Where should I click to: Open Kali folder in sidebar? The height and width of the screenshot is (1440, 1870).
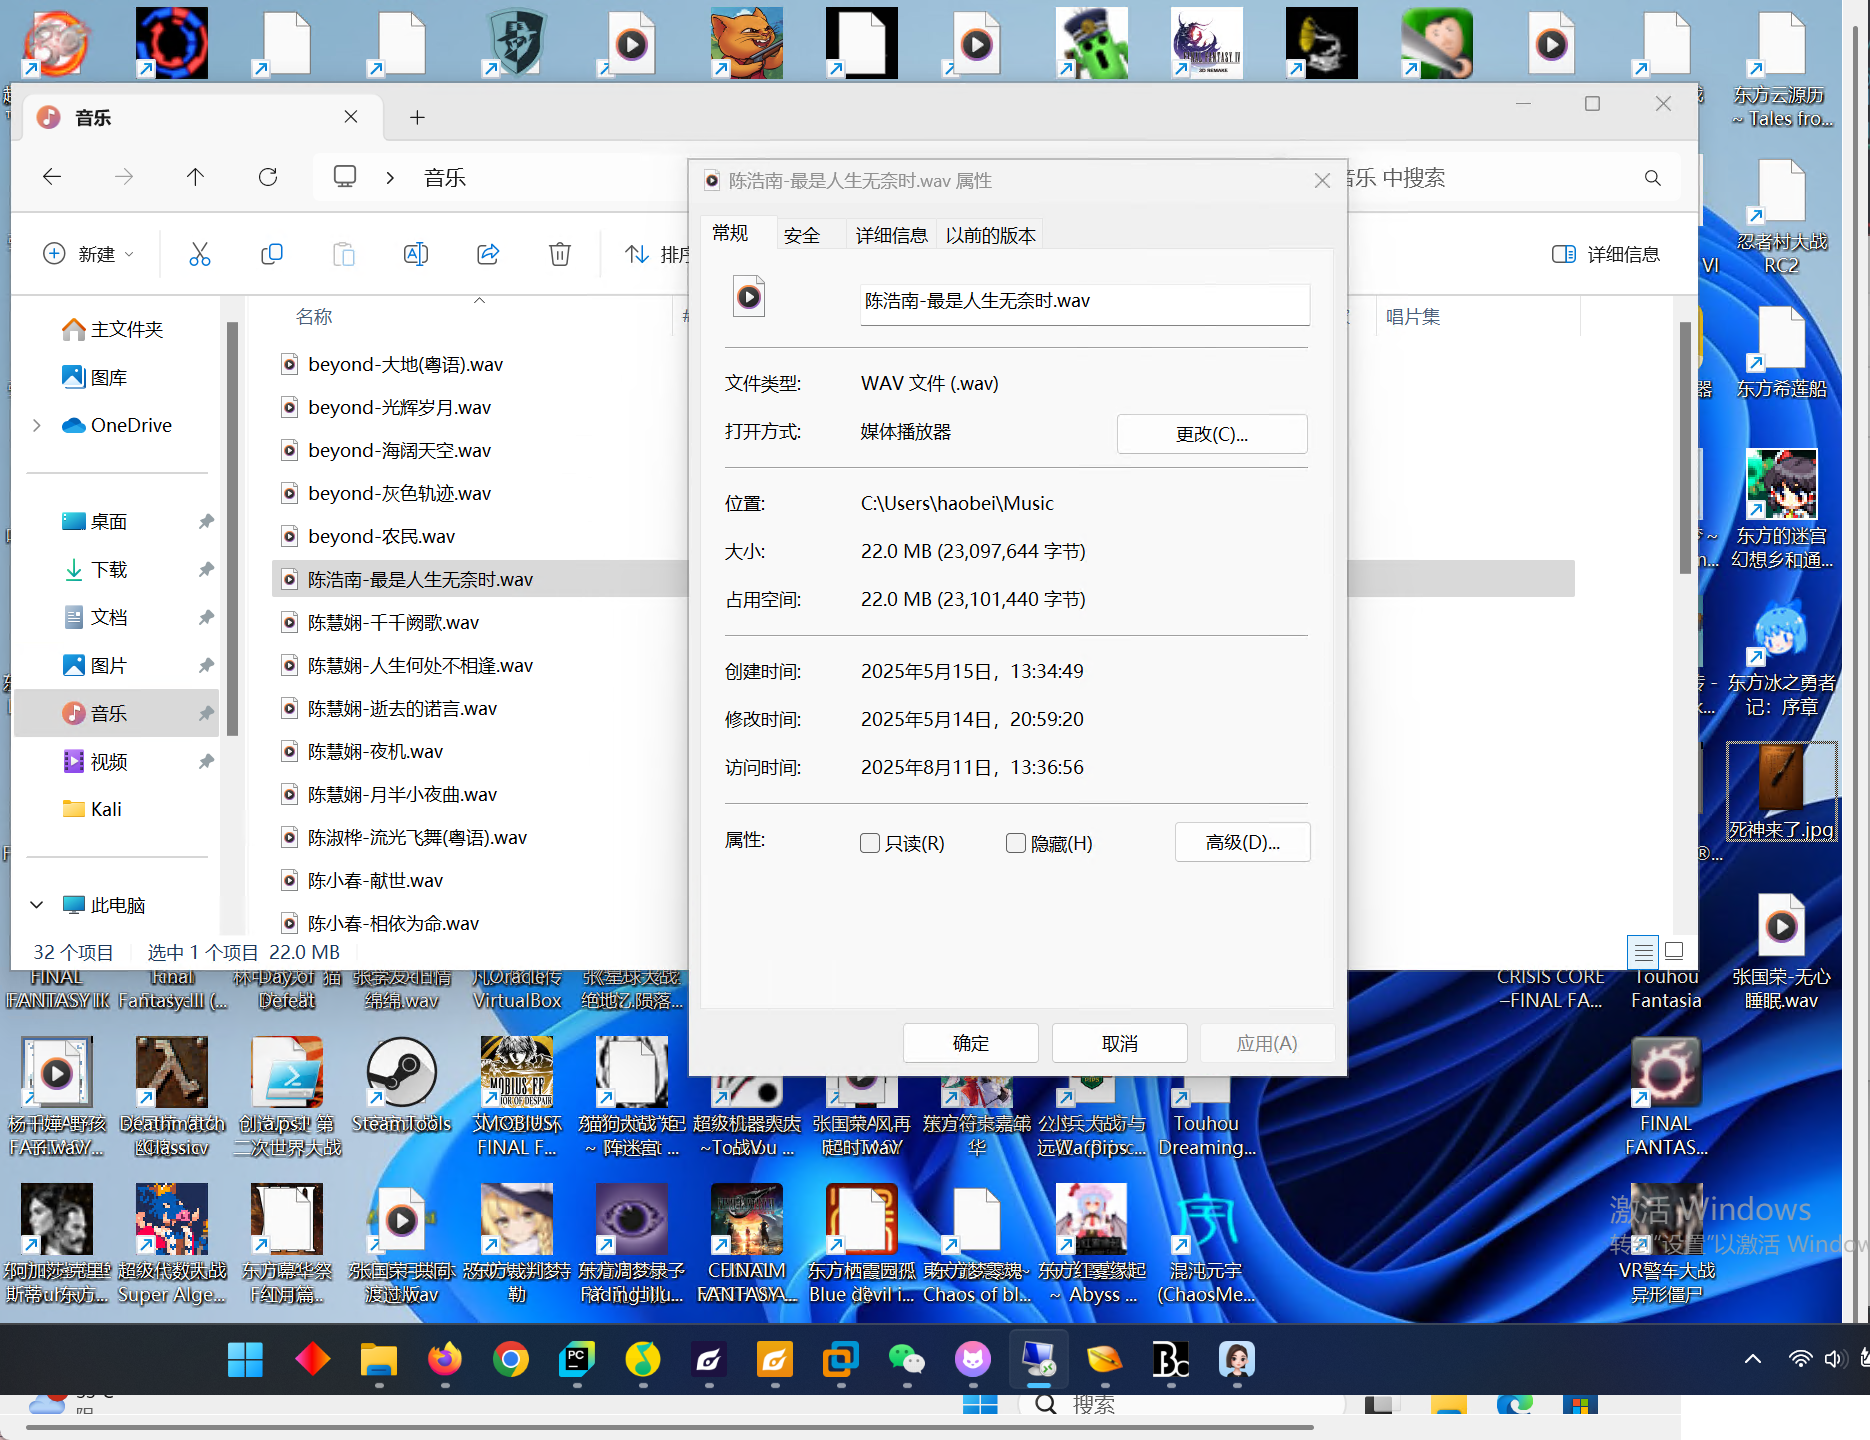105,809
